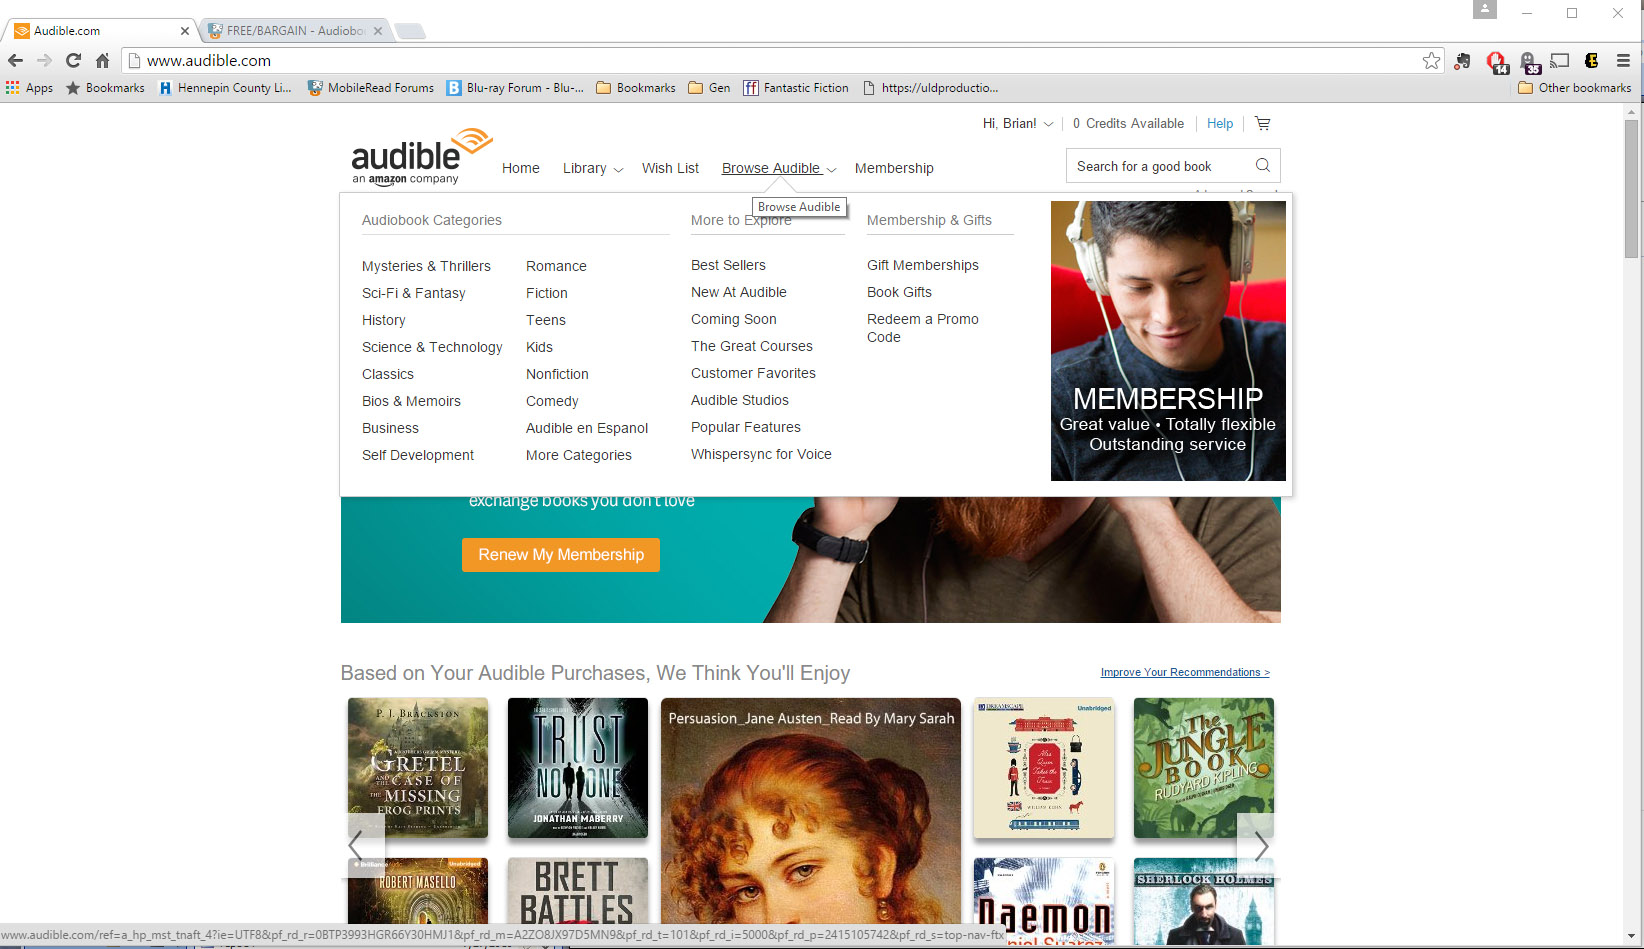Open the Other bookmarks folder
The height and width of the screenshot is (949, 1644).
[1575, 88]
